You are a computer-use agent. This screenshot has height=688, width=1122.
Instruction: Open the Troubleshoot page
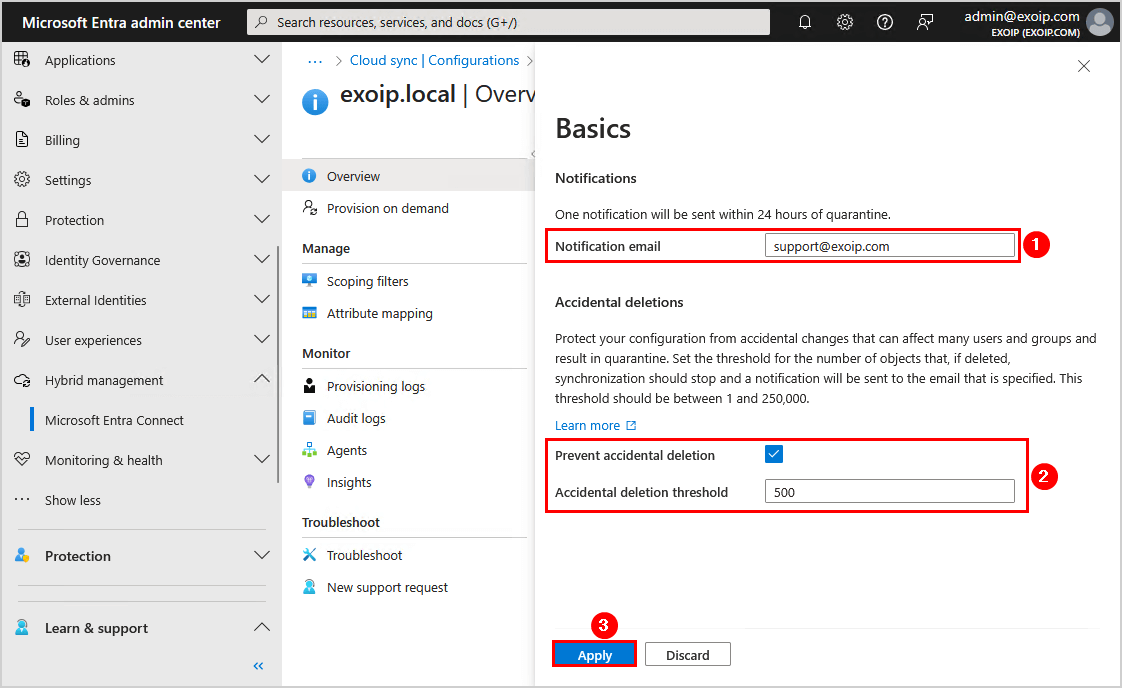(364, 555)
